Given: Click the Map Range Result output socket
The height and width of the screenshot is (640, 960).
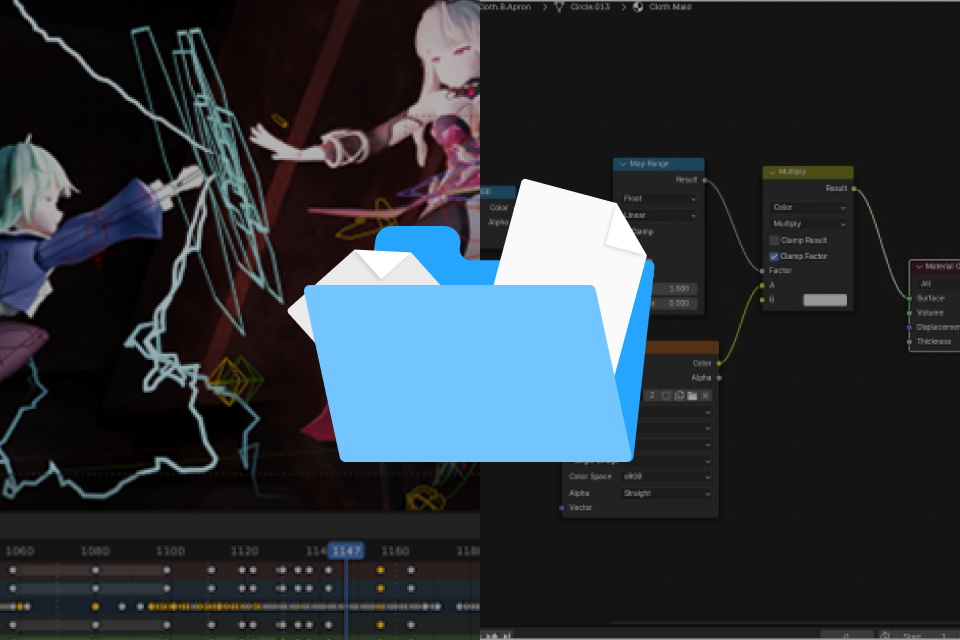Looking at the screenshot, I should point(705,180).
